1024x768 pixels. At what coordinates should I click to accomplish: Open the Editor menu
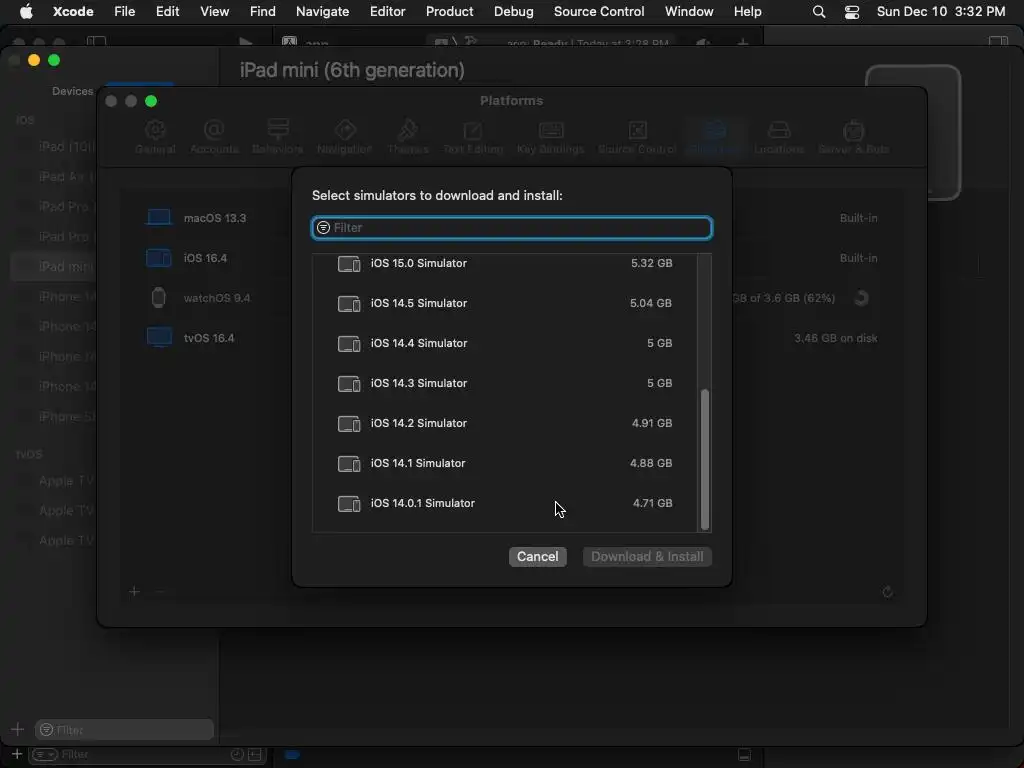387,11
